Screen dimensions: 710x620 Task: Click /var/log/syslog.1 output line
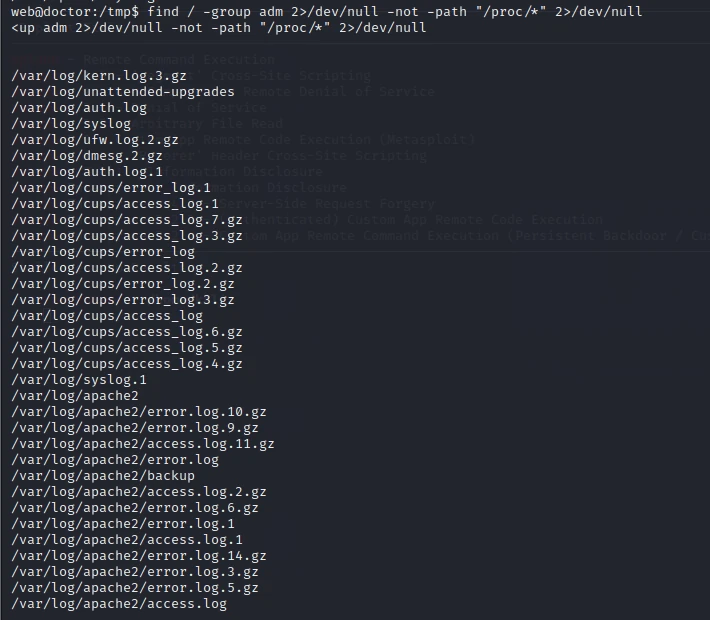tap(79, 380)
